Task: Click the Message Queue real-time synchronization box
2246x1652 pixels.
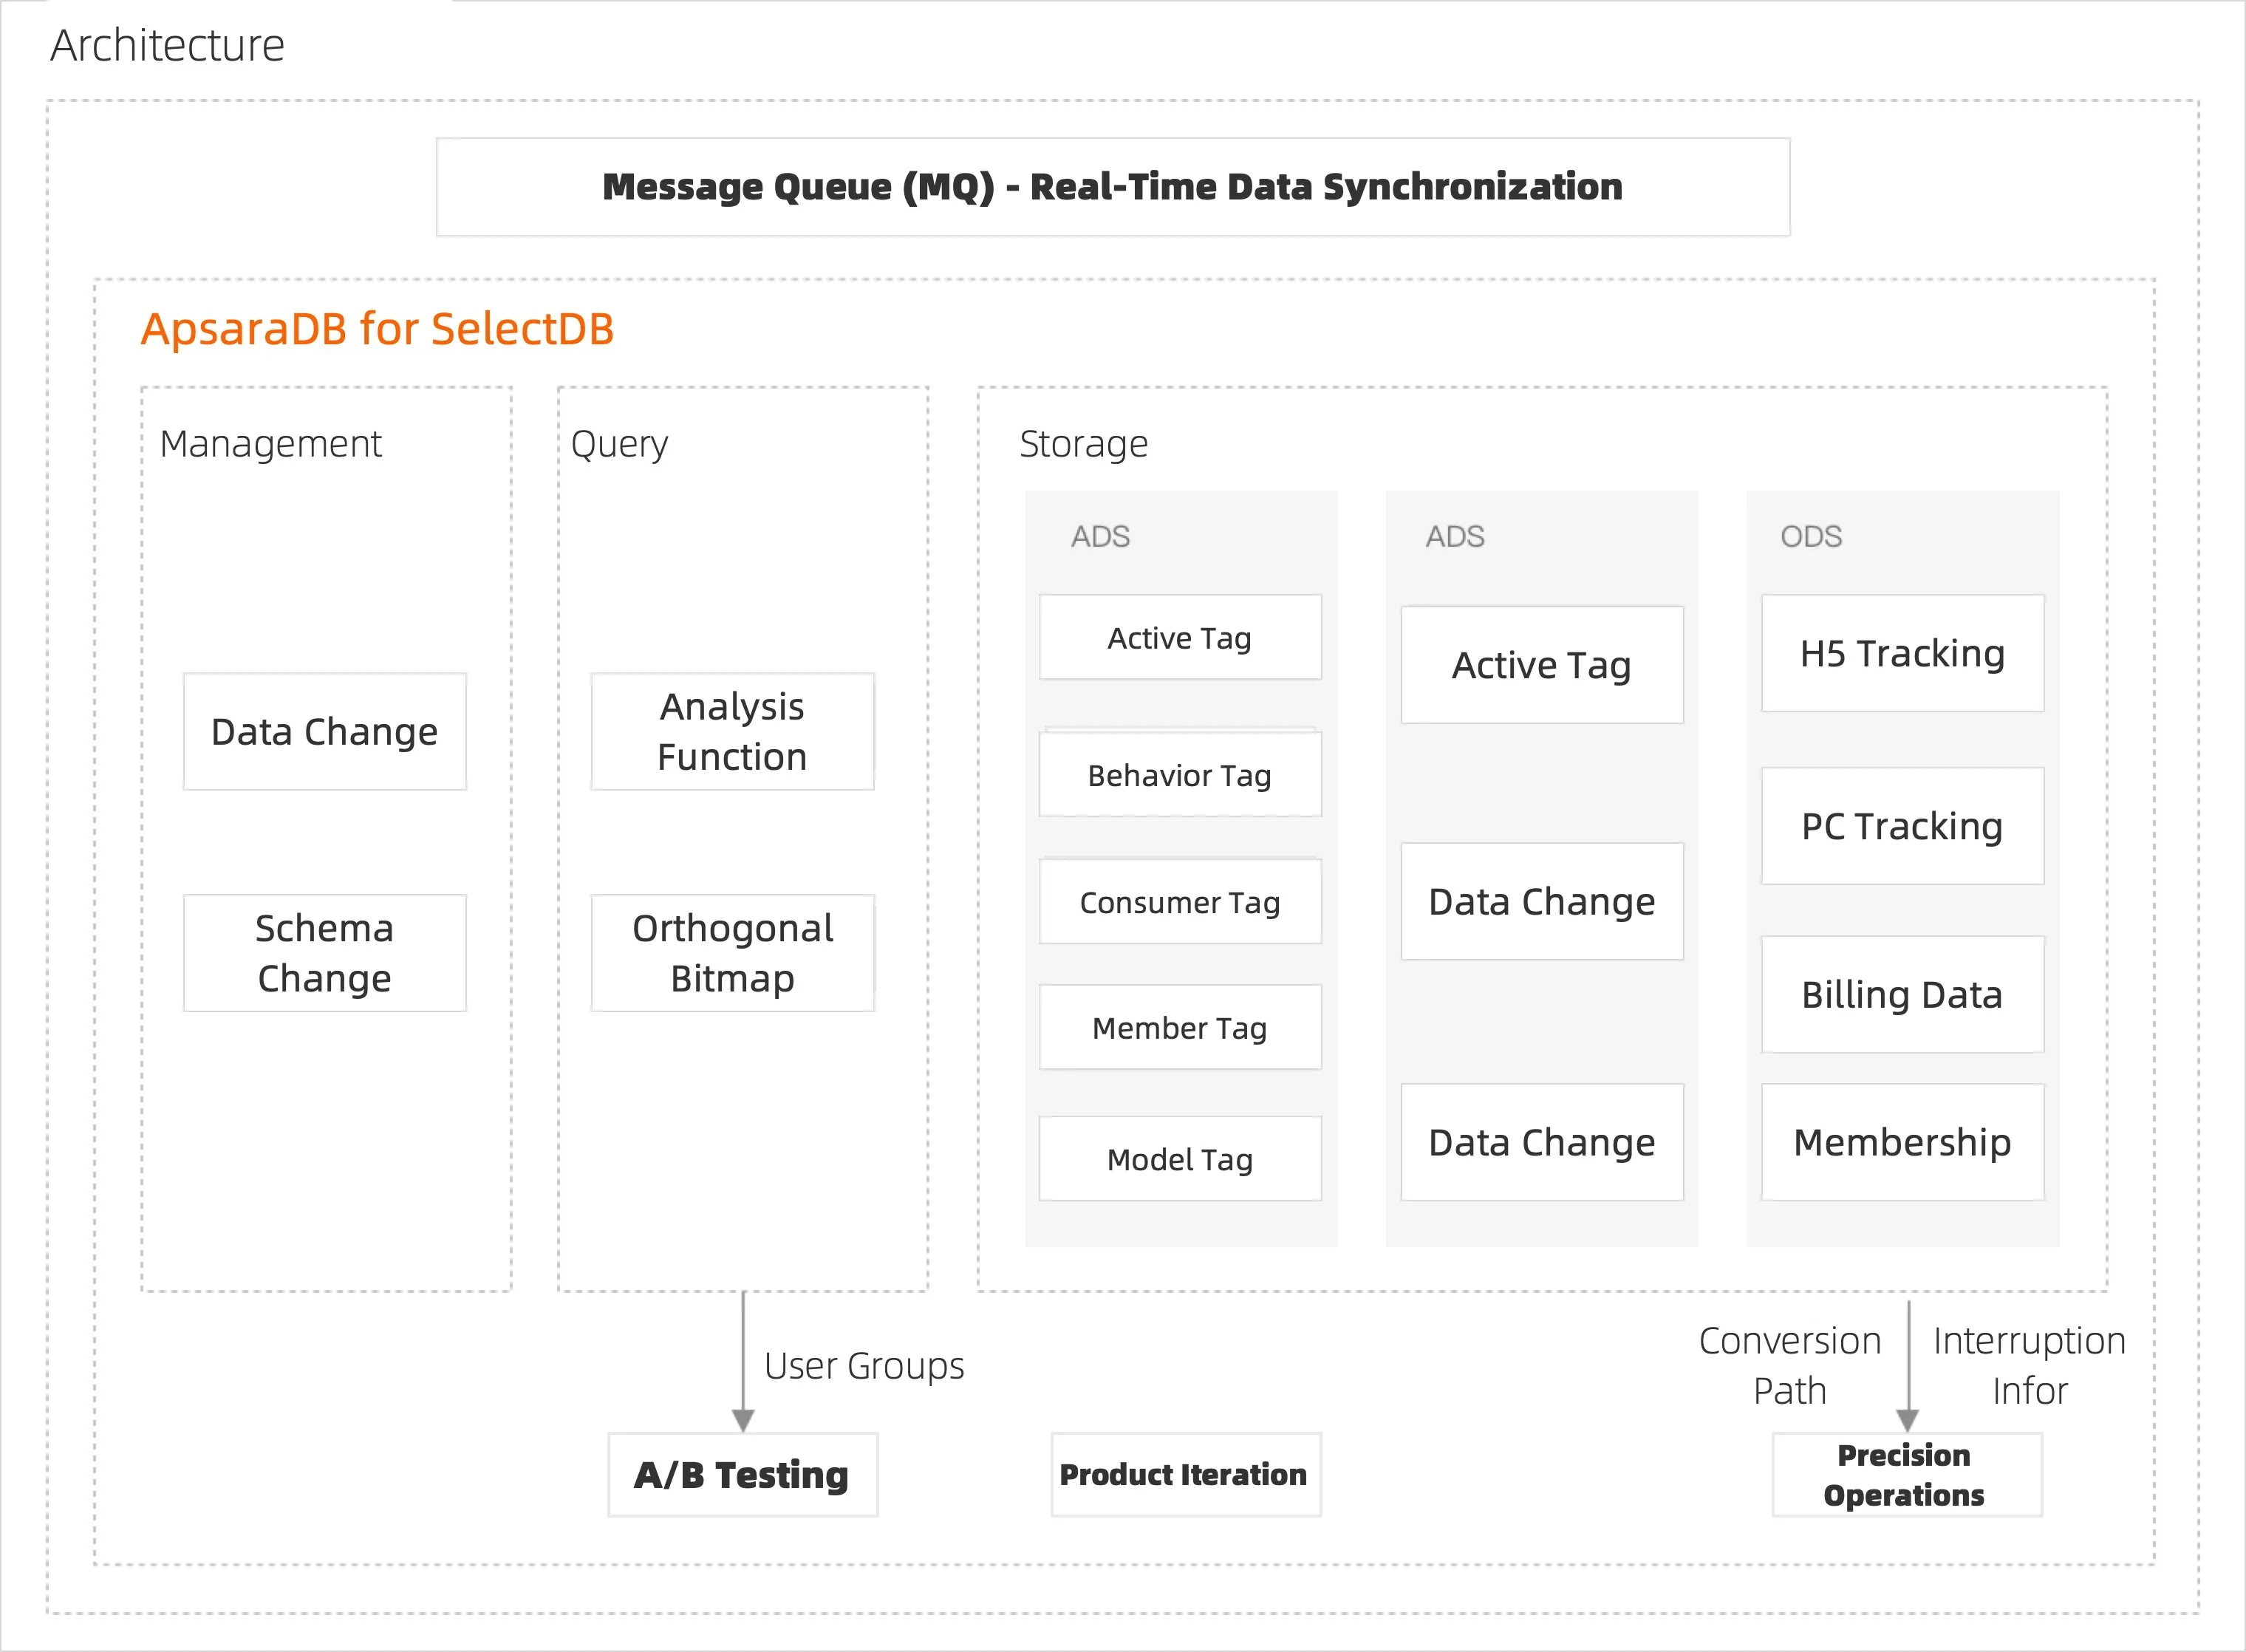Action: 1112,187
